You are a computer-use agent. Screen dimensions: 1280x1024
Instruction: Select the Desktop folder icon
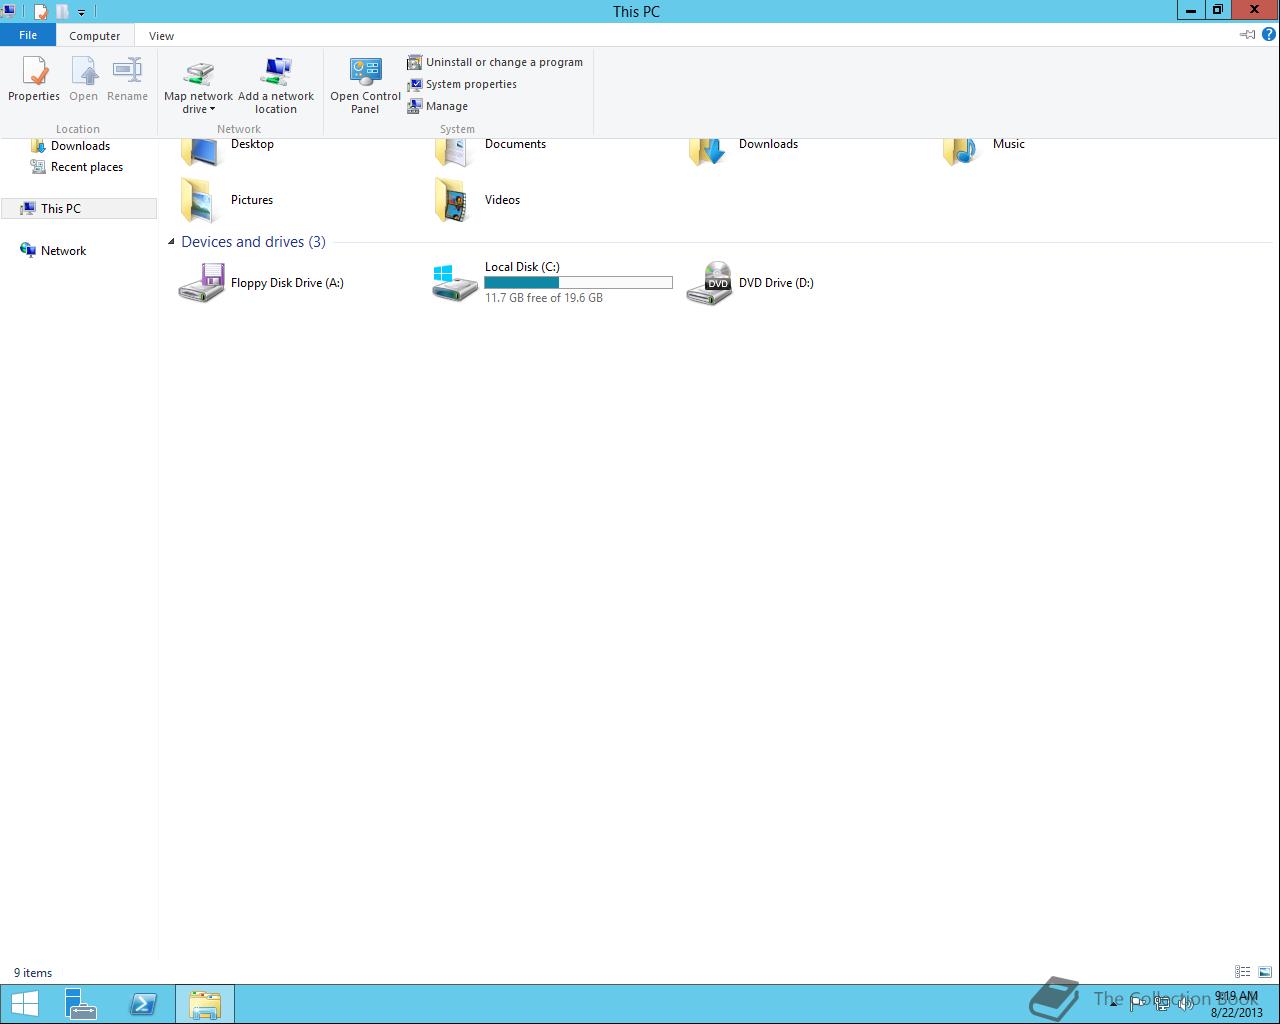pos(199,152)
